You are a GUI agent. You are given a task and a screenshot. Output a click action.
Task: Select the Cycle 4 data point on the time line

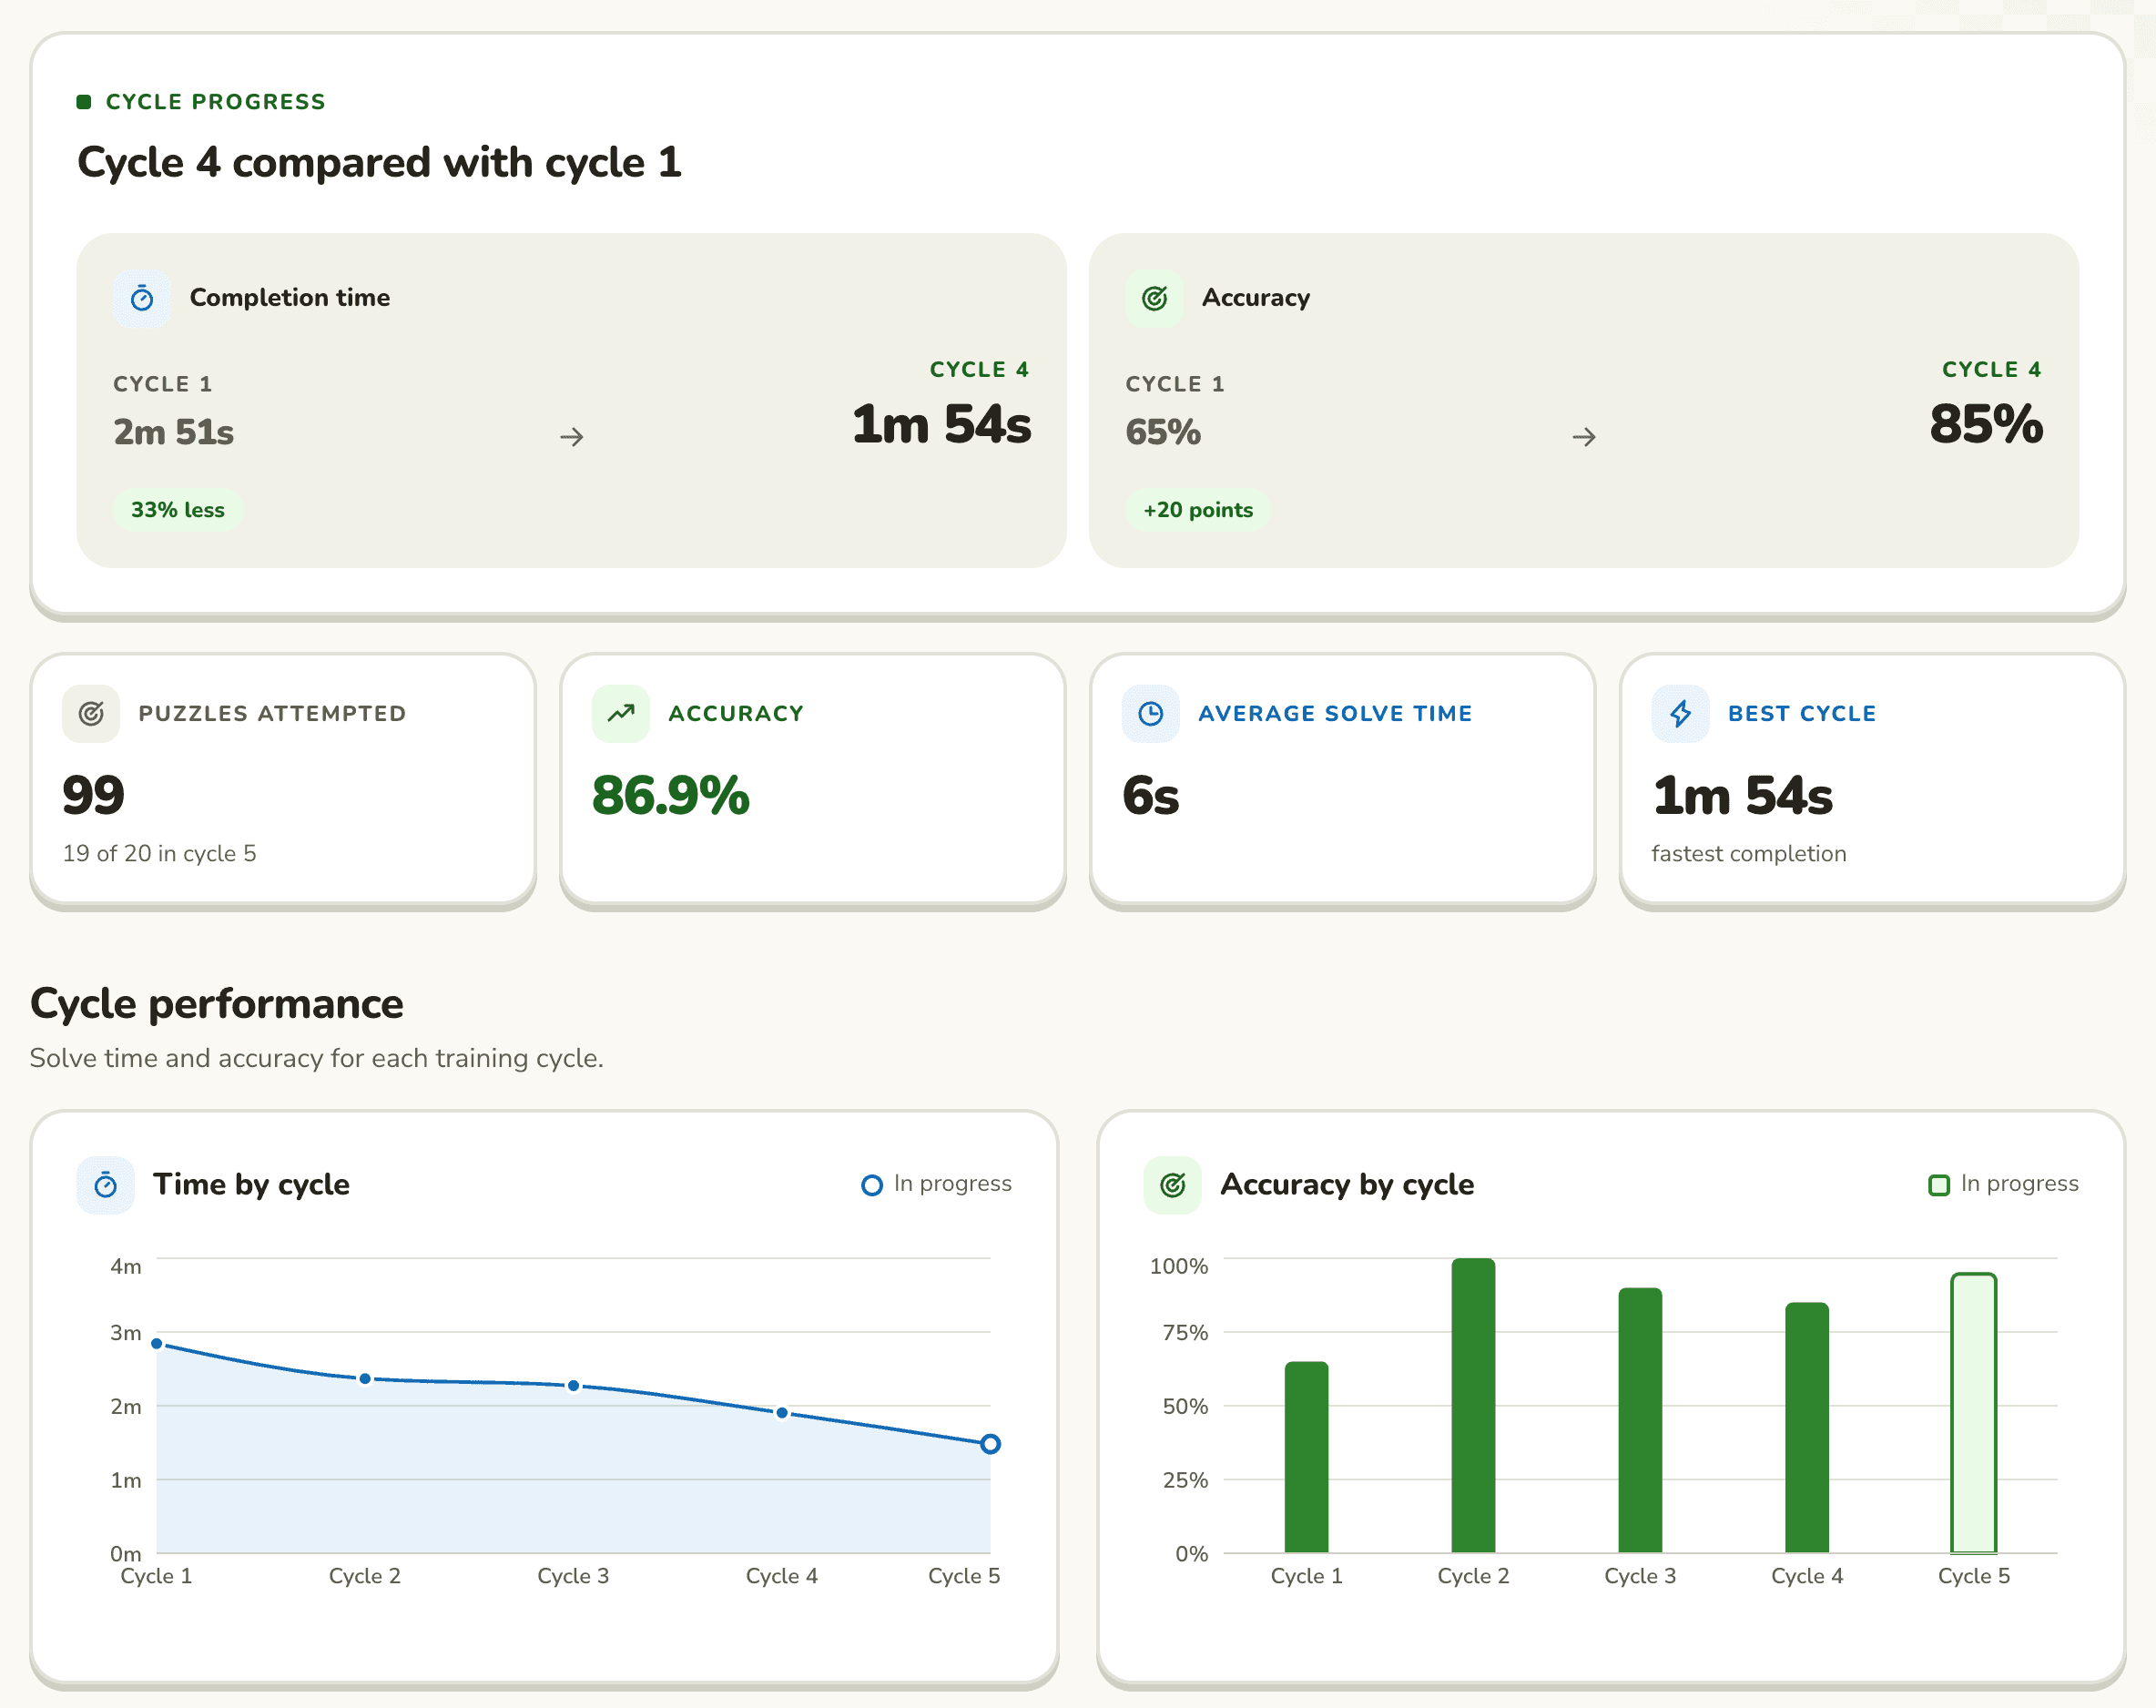[782, 1413]
